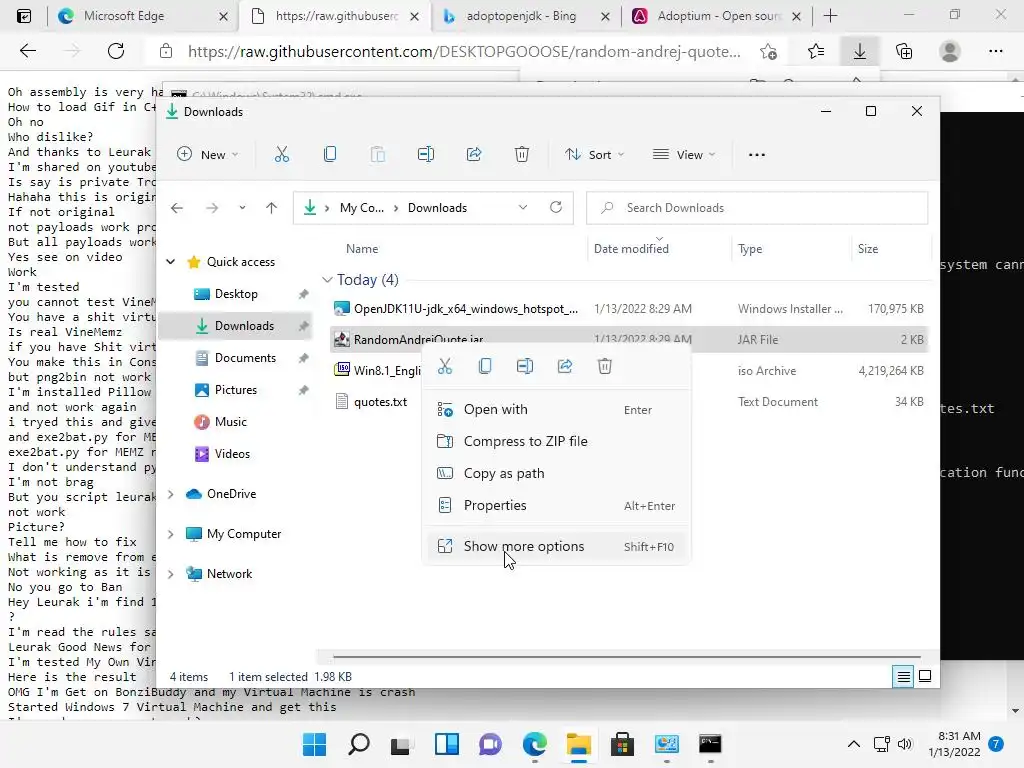Choose Compress to ZIP file
The height and width of the screenshot is (768, 1024).
tap(556, 441)
